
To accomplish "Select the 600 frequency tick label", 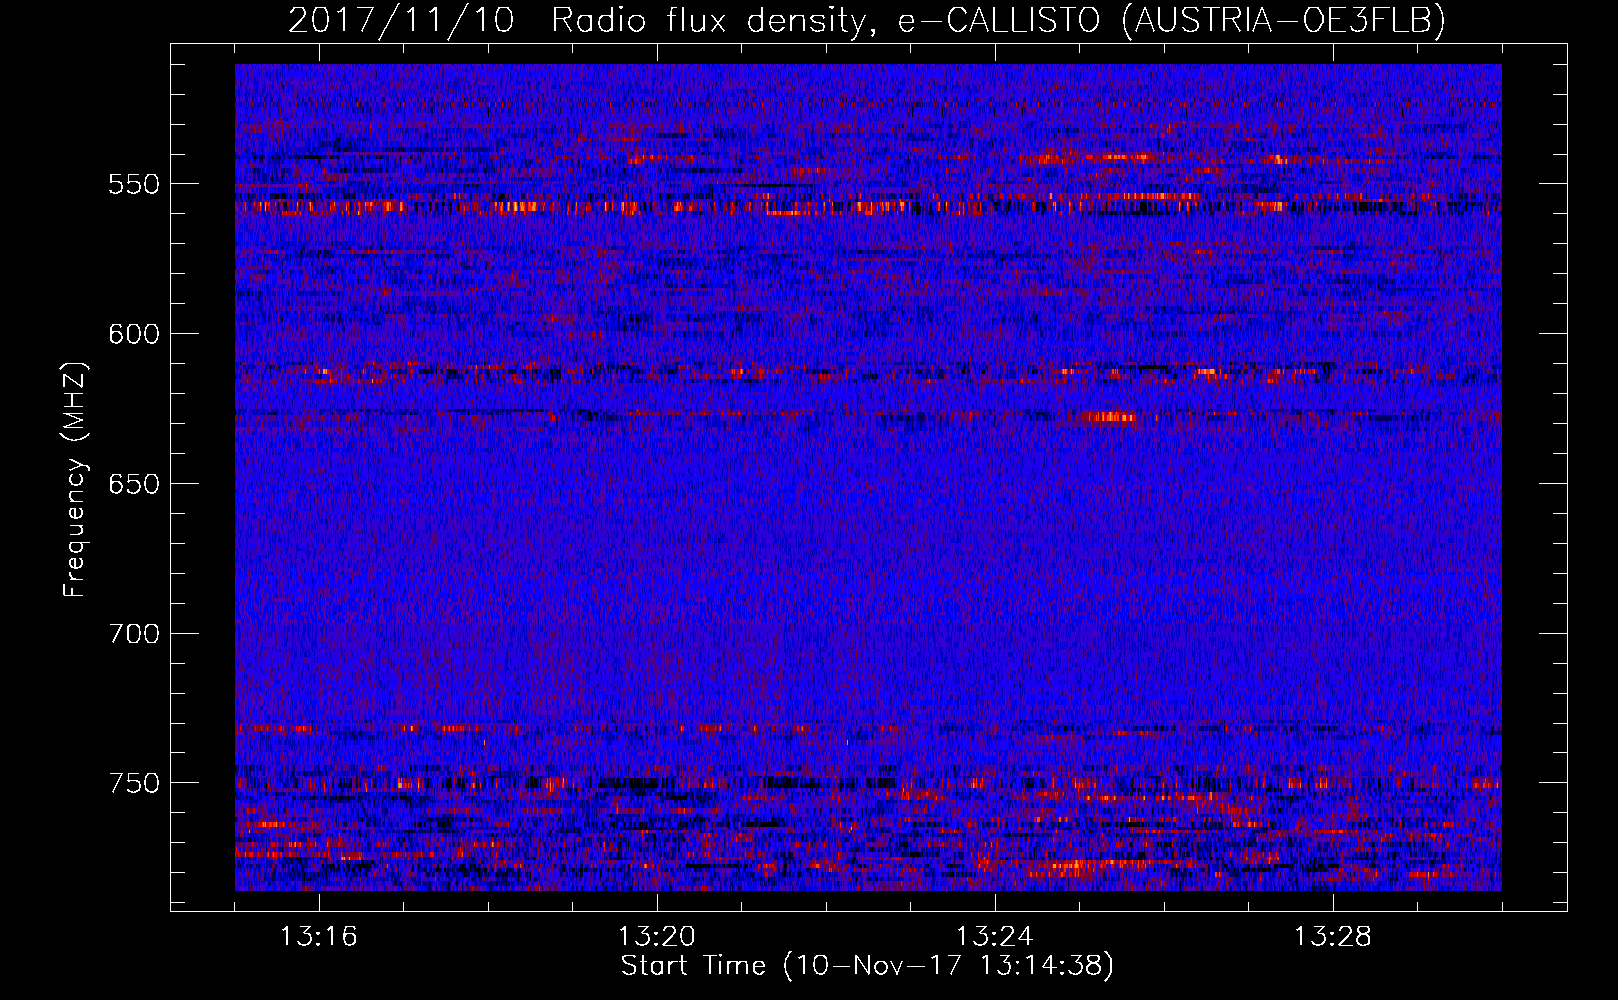I will [x=134, y=334].
